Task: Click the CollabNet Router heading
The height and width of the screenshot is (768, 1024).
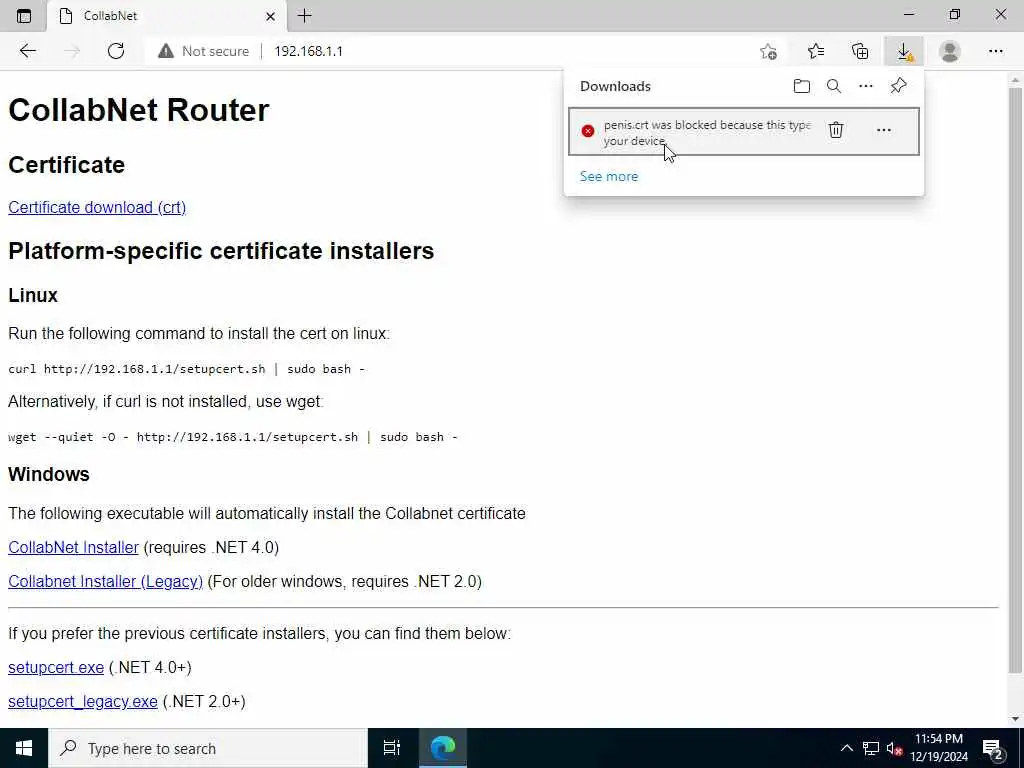Action: pos(138,110)
